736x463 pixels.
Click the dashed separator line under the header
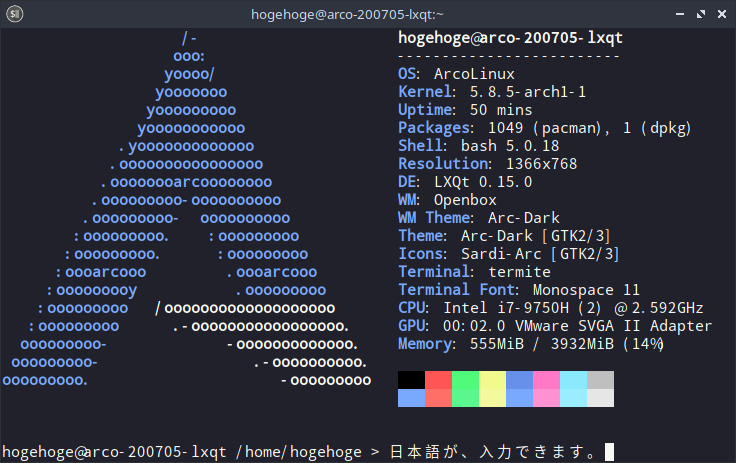tap(509, 56)
